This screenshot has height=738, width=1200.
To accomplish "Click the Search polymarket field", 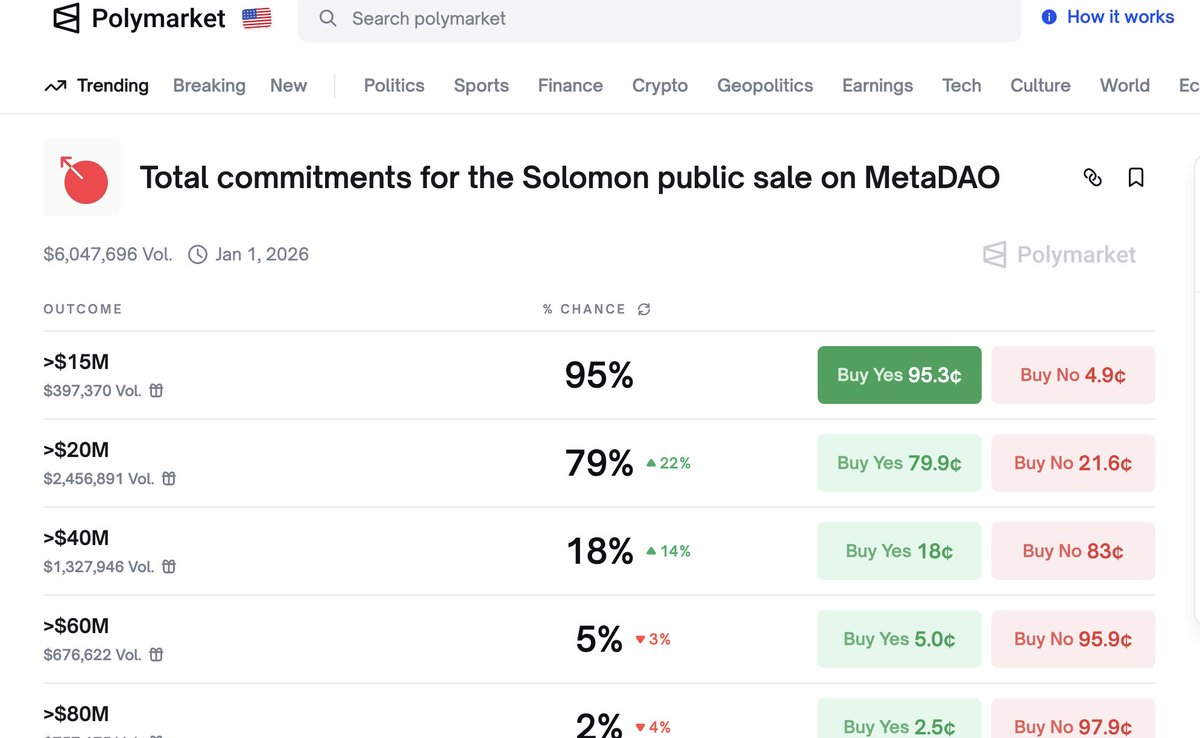I will 660,19.
